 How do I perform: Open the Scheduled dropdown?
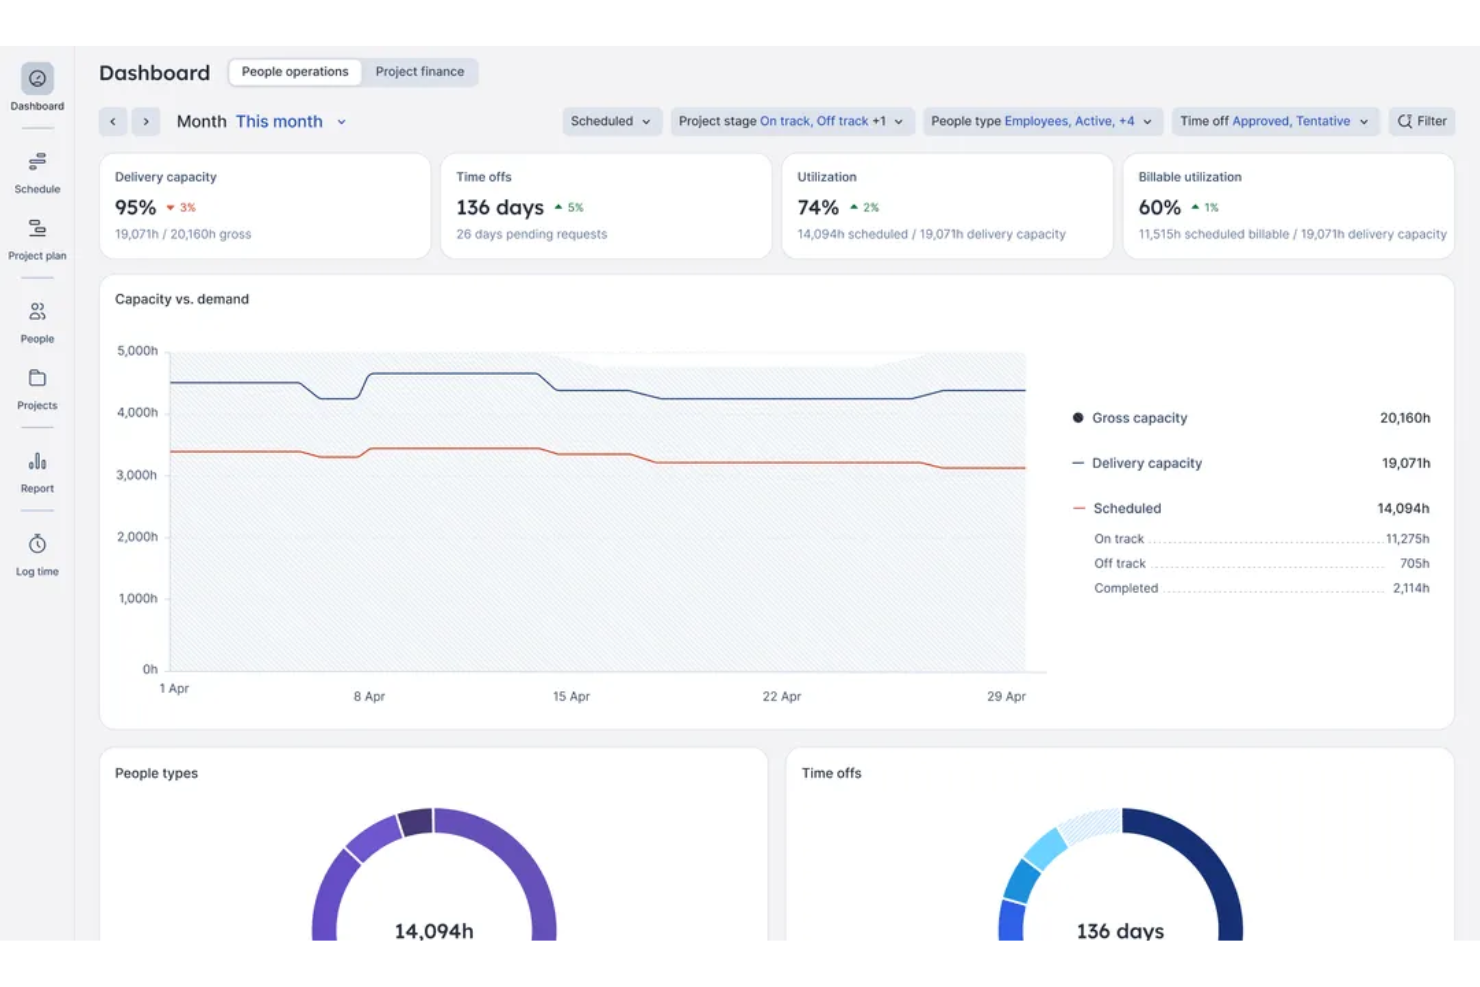tap(611, 121)
